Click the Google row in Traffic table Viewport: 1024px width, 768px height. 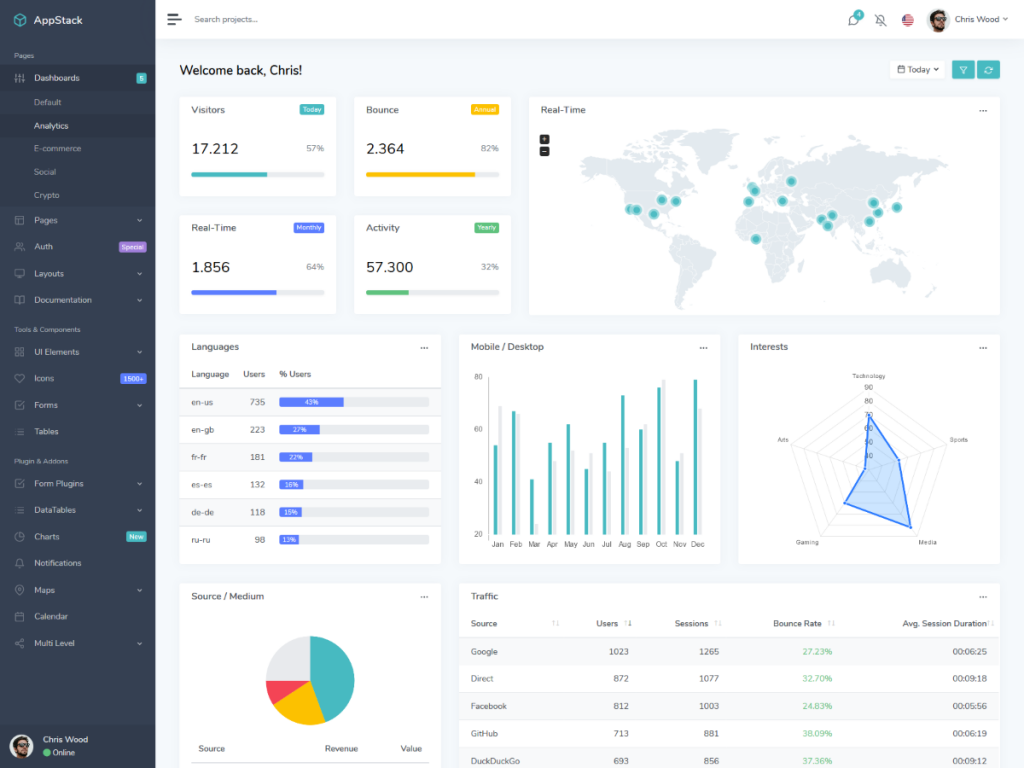[729, 652]
